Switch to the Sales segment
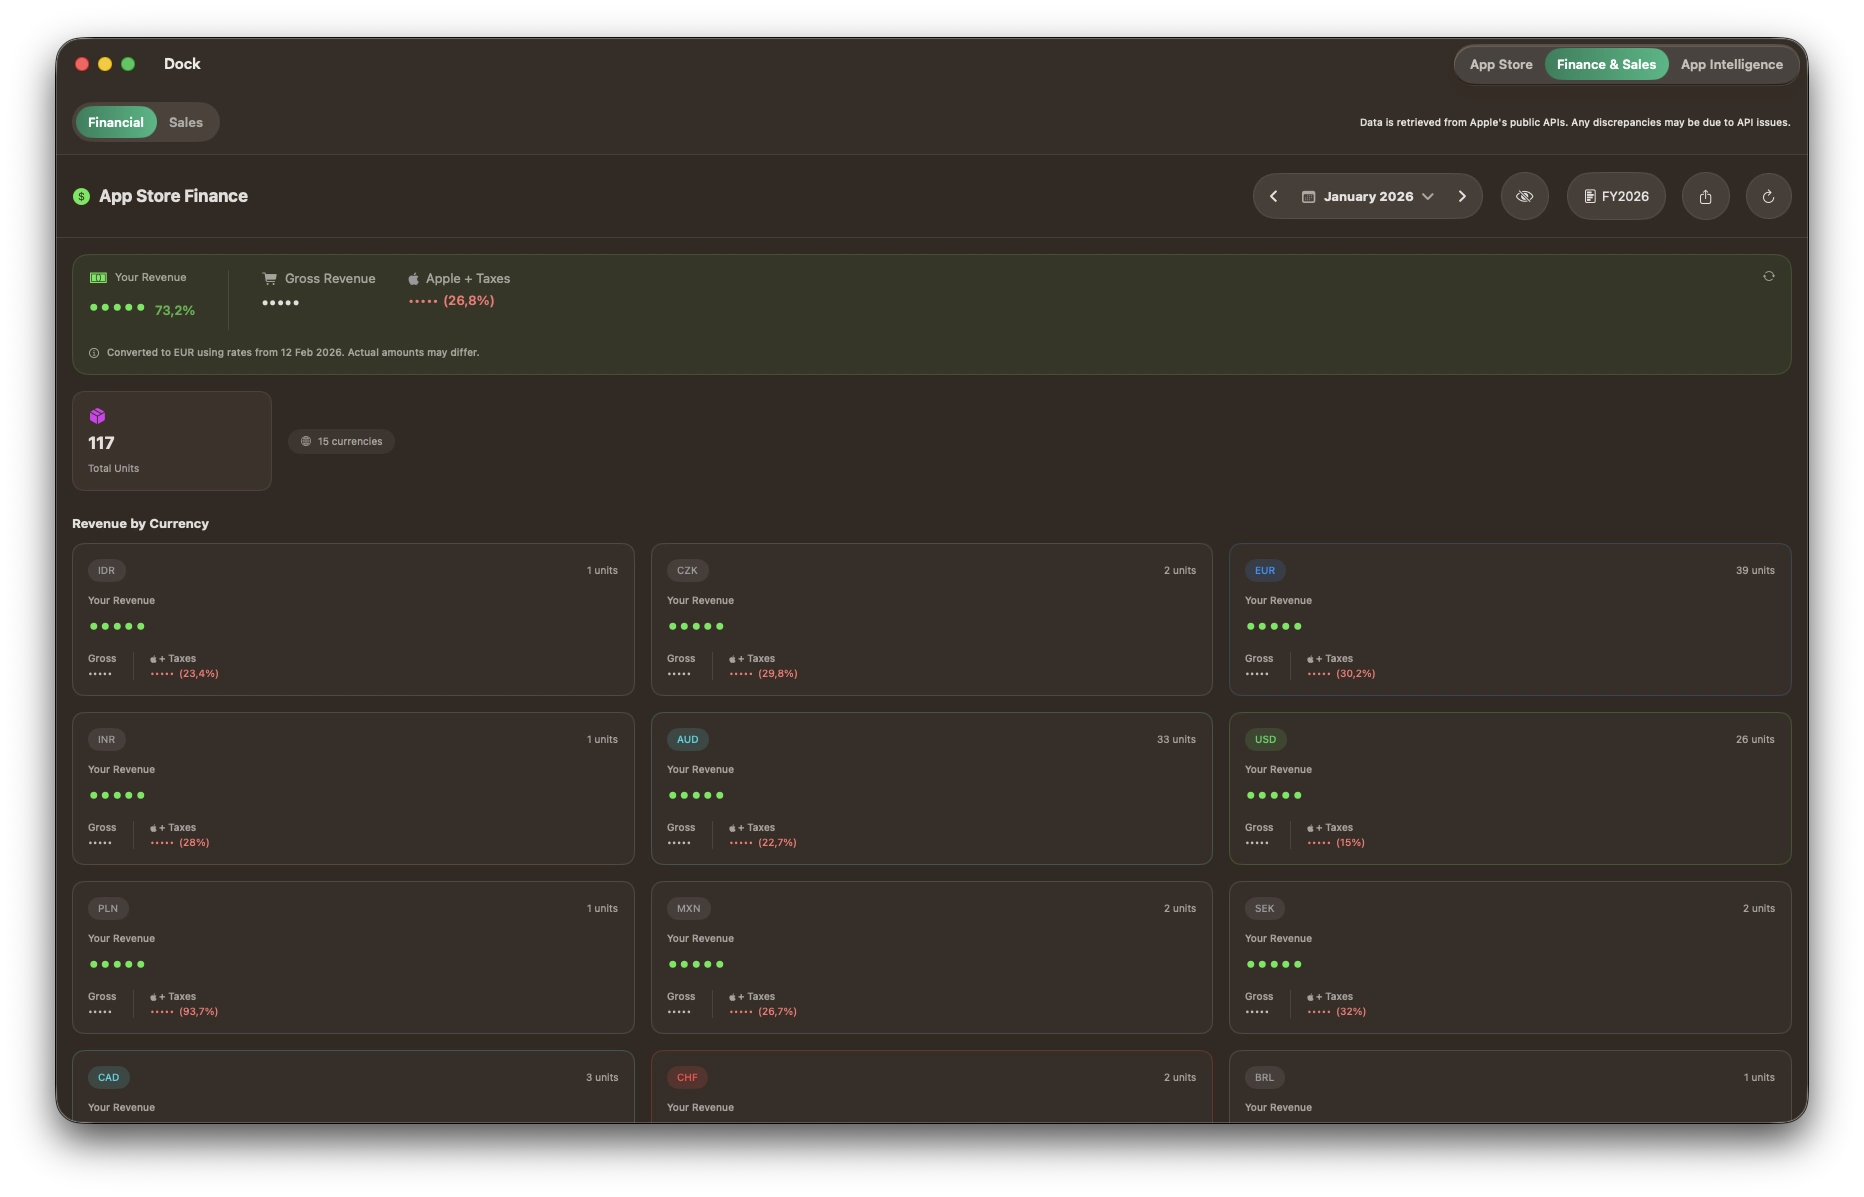Screen dimensions: 1864x1197 click(x=185, y=122)
